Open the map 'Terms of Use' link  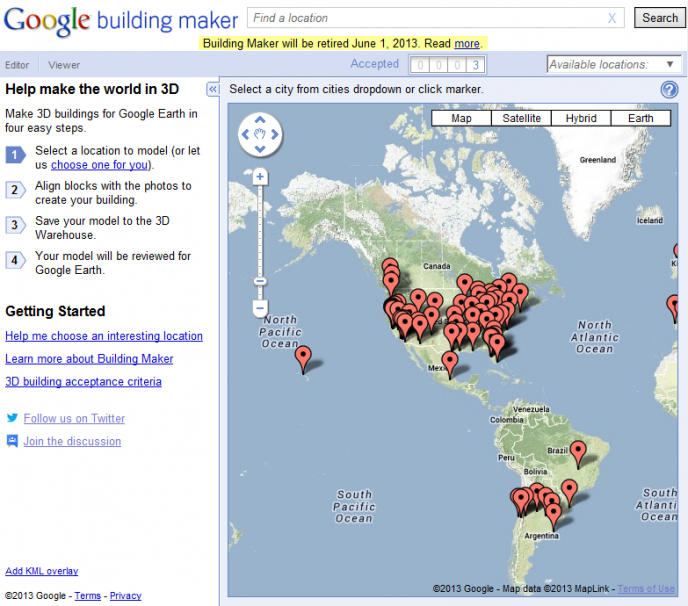click(646, 589)
